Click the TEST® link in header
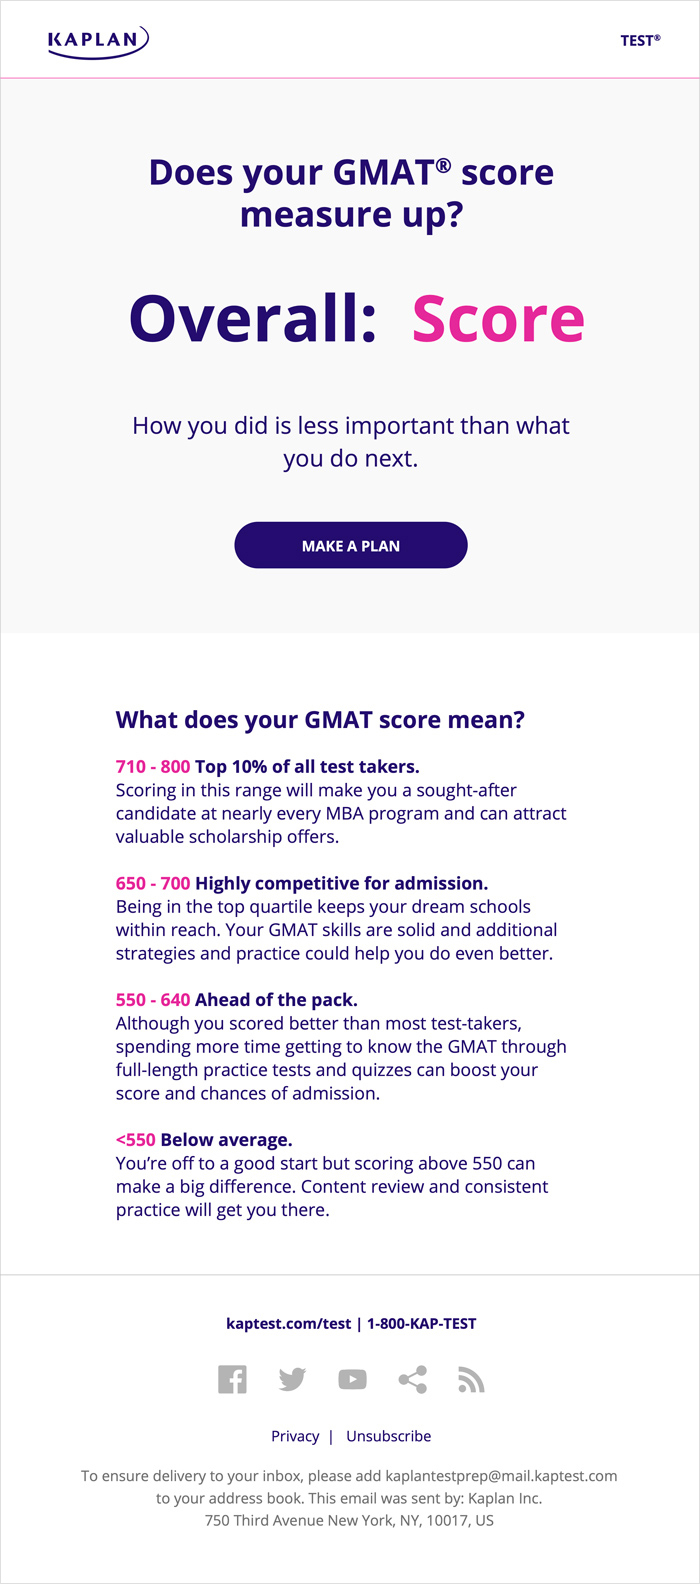Viewport: 700px width, 1584px height. coord(640,41)
